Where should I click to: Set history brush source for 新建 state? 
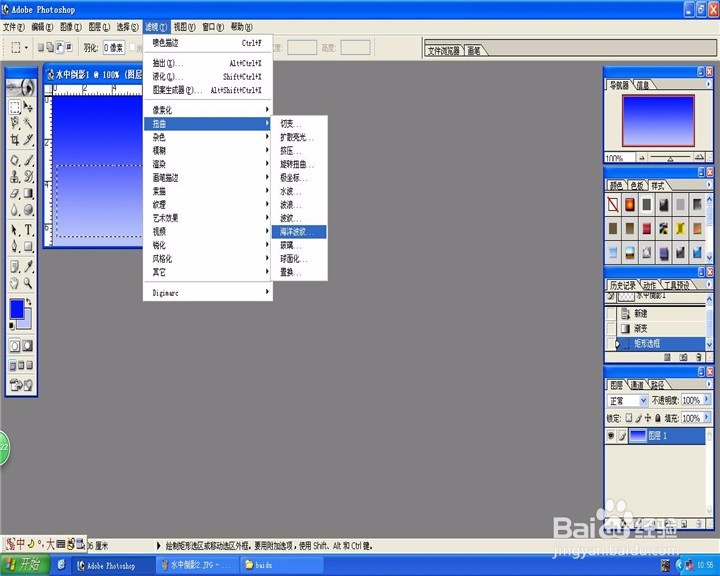click(611, 314)
